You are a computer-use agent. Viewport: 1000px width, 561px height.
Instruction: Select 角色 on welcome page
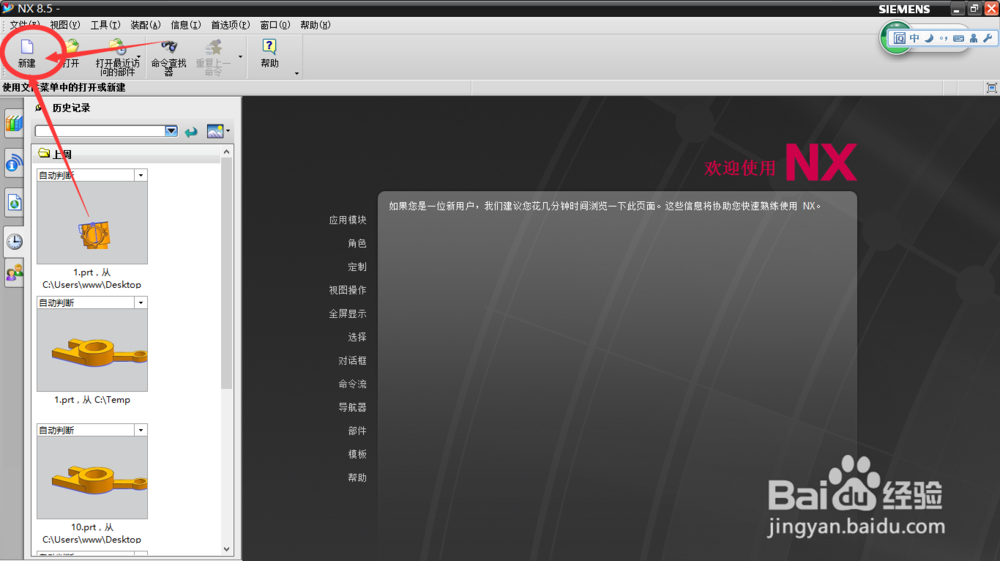tap(357, 244)
